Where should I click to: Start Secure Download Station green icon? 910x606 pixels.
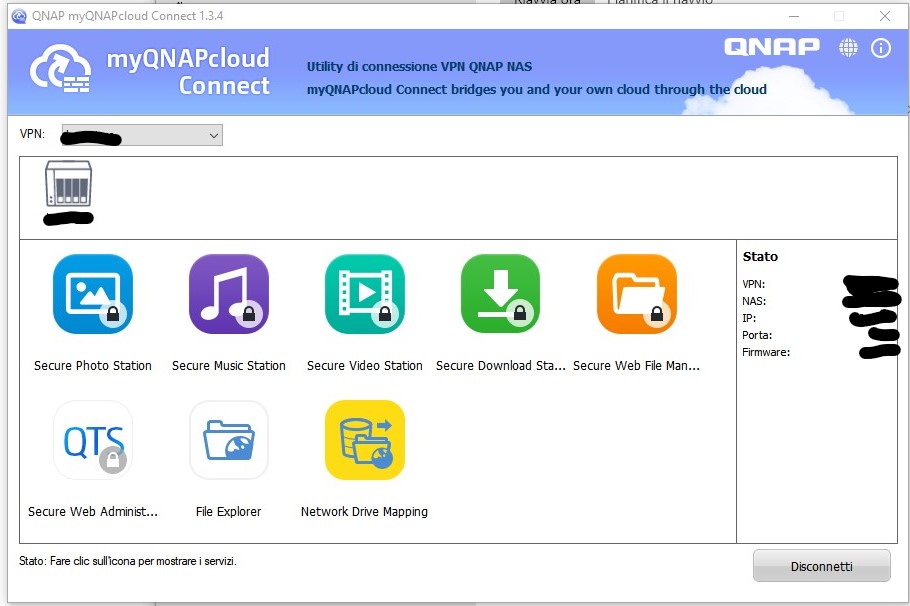coord(500,294)
